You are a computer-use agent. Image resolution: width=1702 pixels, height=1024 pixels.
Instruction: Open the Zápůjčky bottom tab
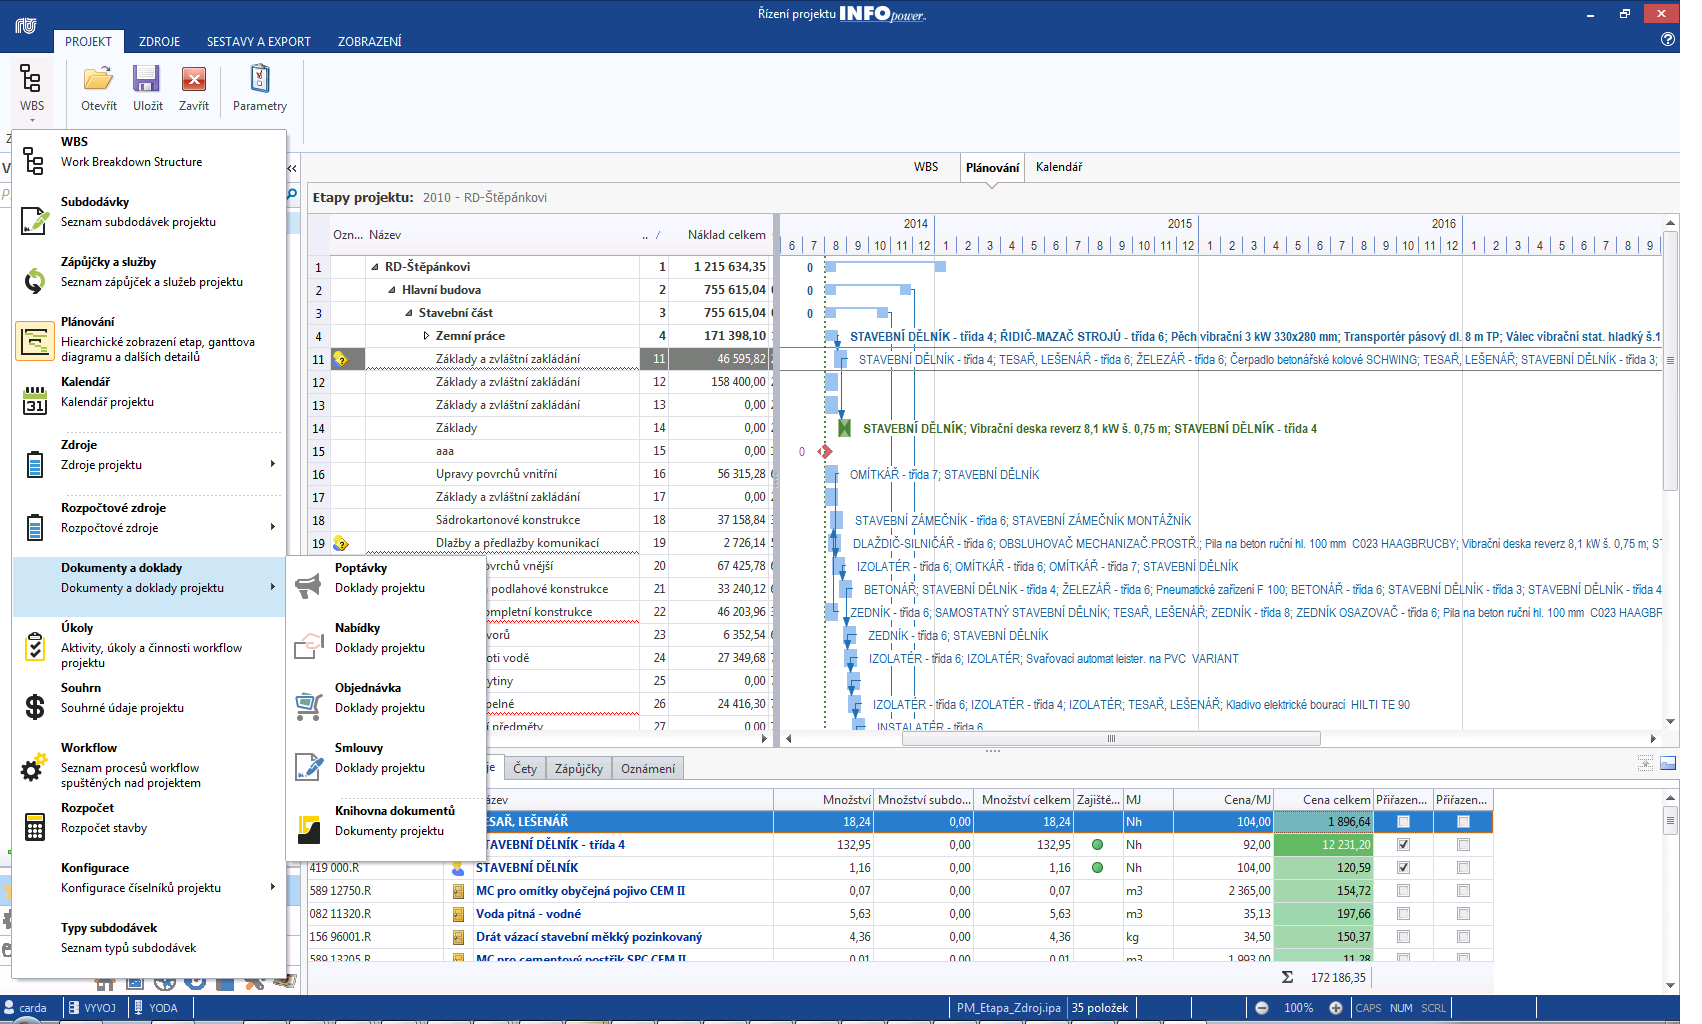click(x=578, y=769)
